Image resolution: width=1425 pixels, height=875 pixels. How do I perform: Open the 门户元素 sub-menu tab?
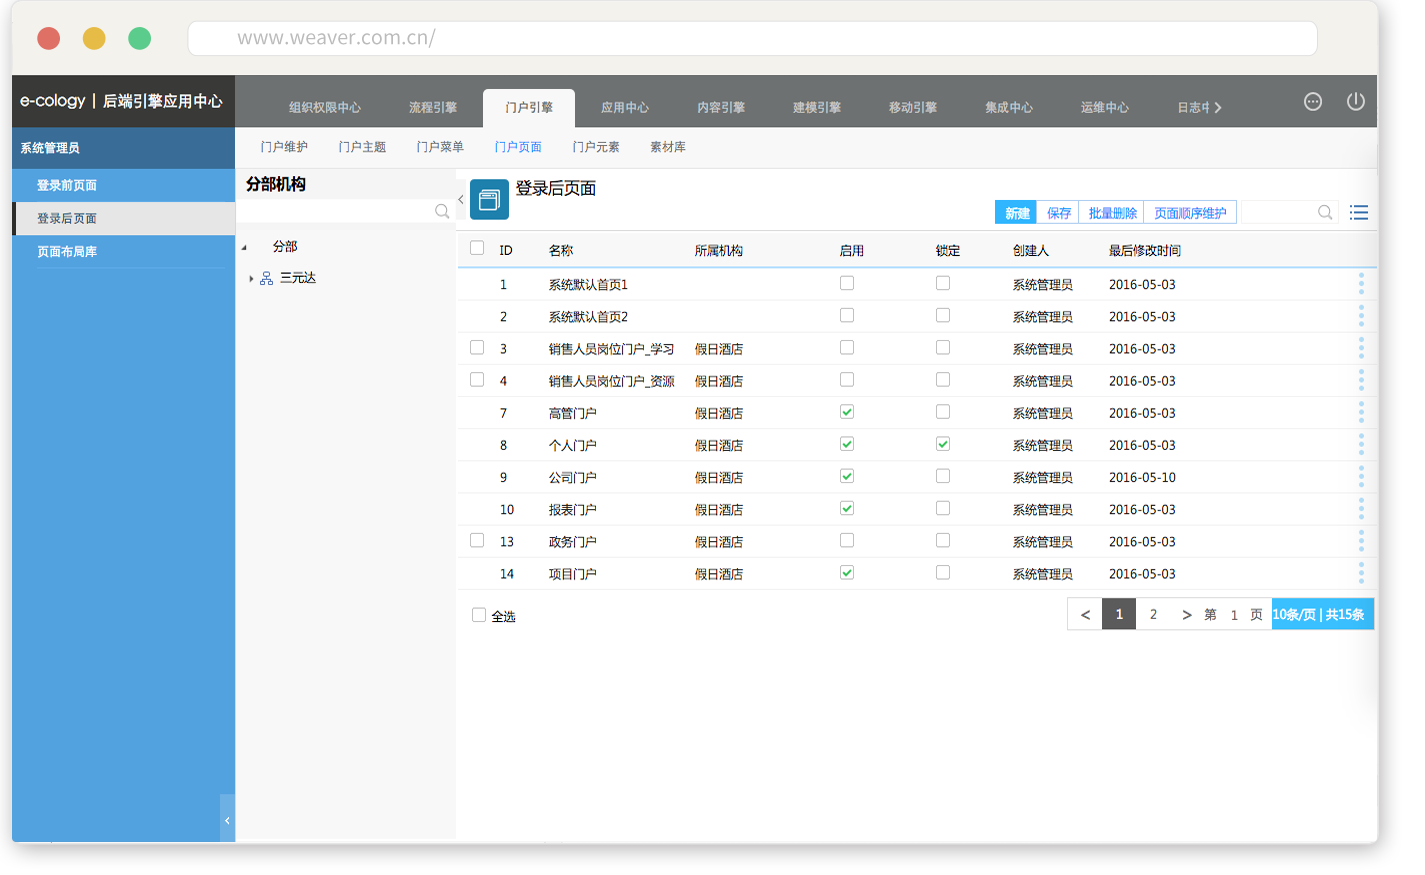595,147
